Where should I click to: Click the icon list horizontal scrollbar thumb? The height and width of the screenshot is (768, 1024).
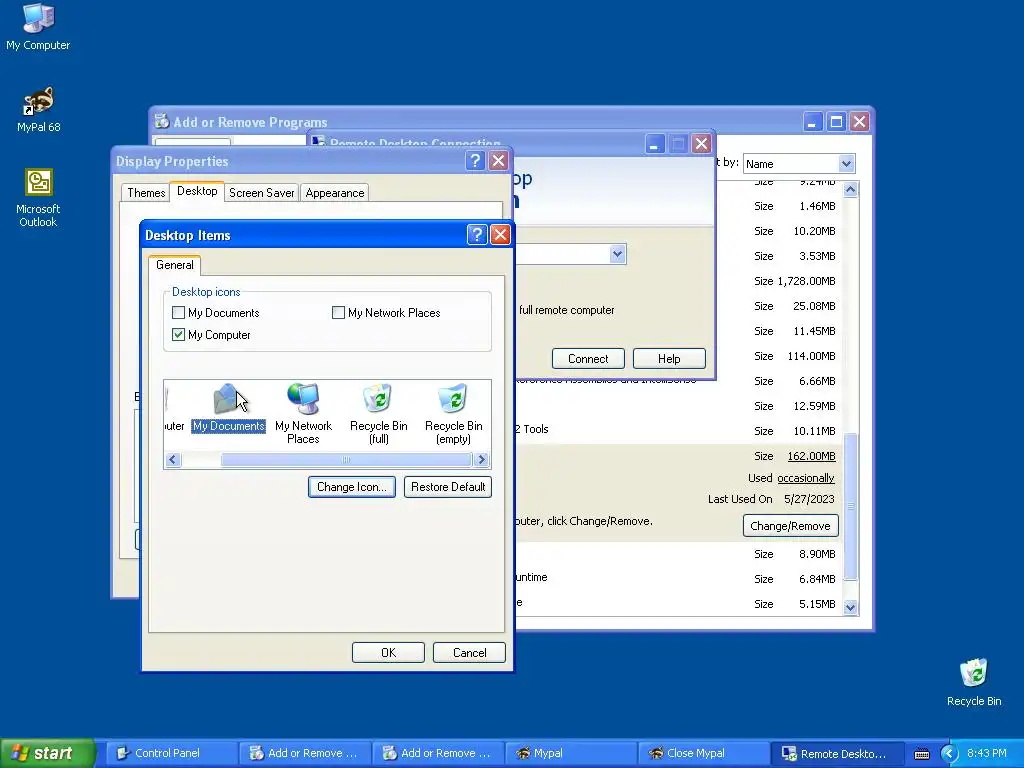point(346,460)
